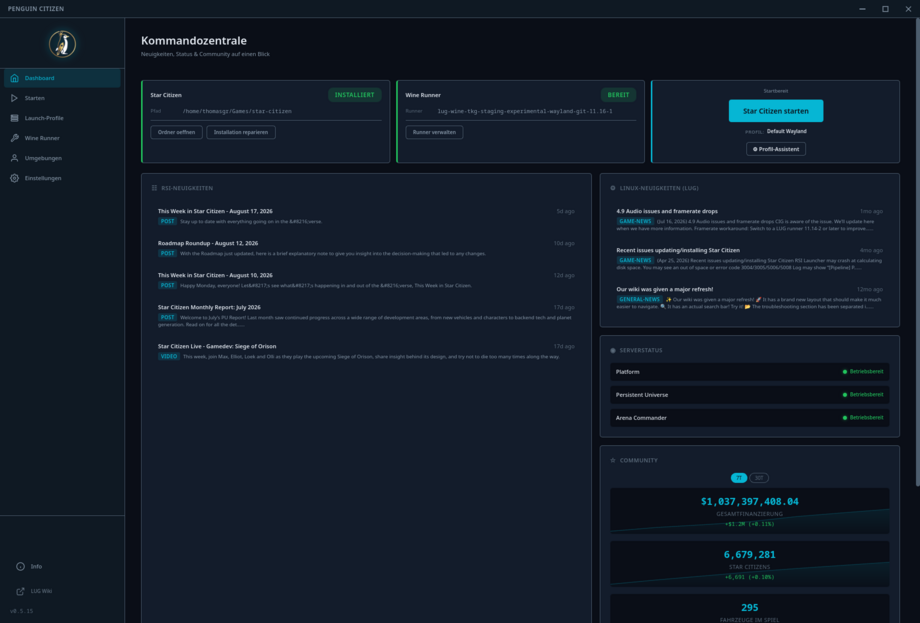920x623 pixels.
Task: Click the version text v0.5.15
Action: (22, 611)
